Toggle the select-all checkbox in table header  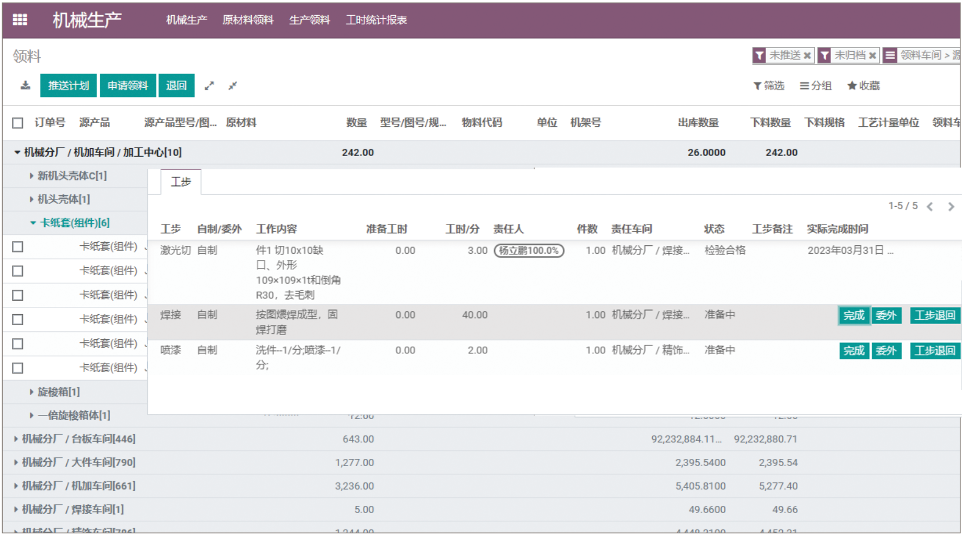click(18, 123)
